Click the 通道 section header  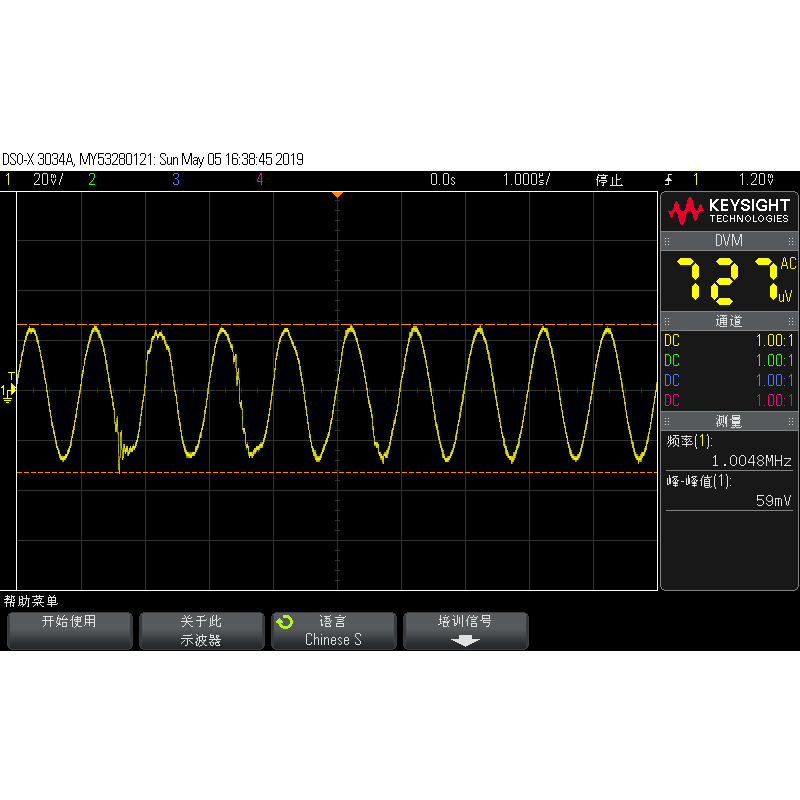pos(729,321)
